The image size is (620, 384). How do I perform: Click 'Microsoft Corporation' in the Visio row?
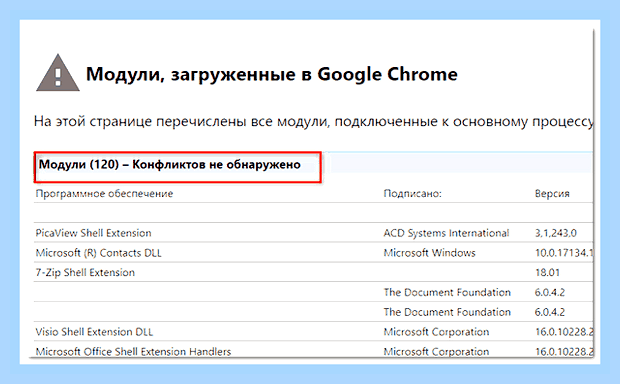[x=436, y=332]
